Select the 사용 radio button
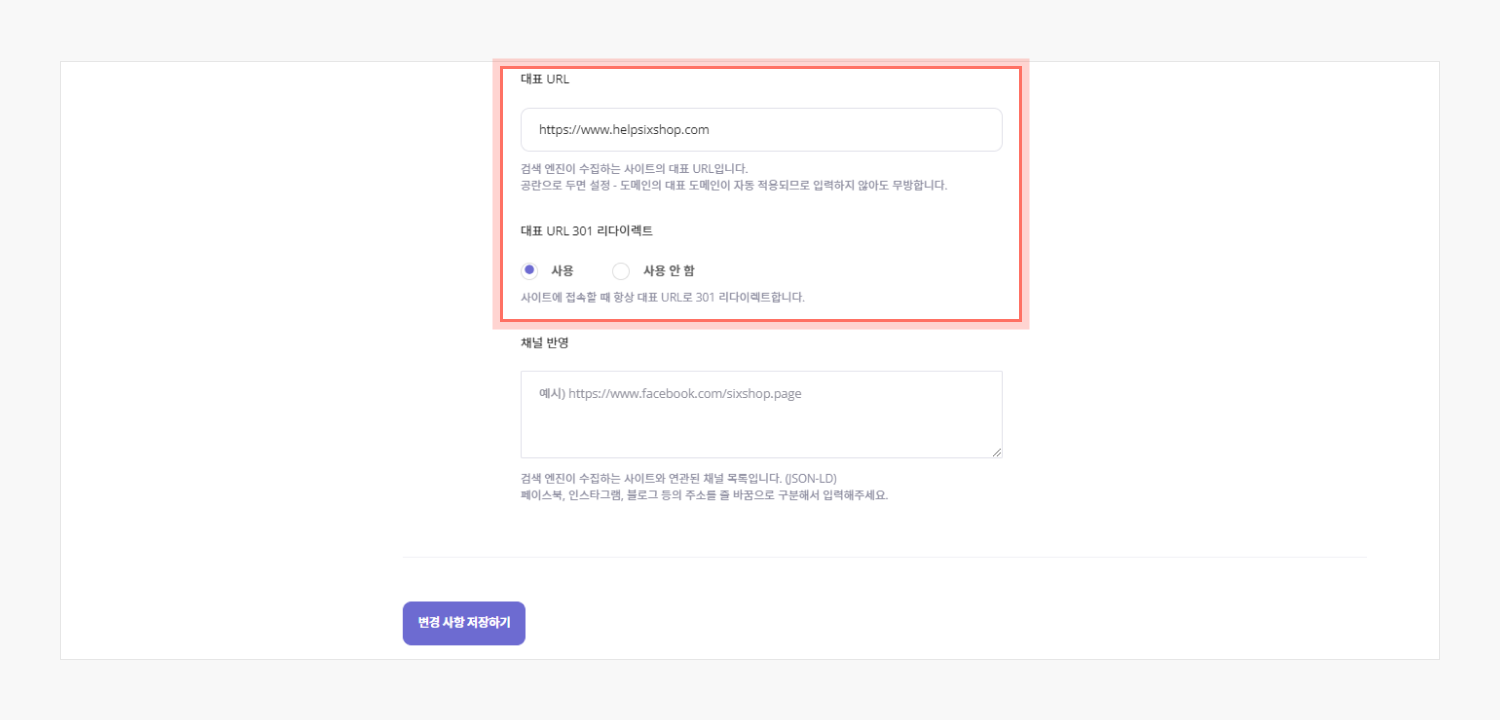The image size is (1500, 720). (x=530, y=270)
